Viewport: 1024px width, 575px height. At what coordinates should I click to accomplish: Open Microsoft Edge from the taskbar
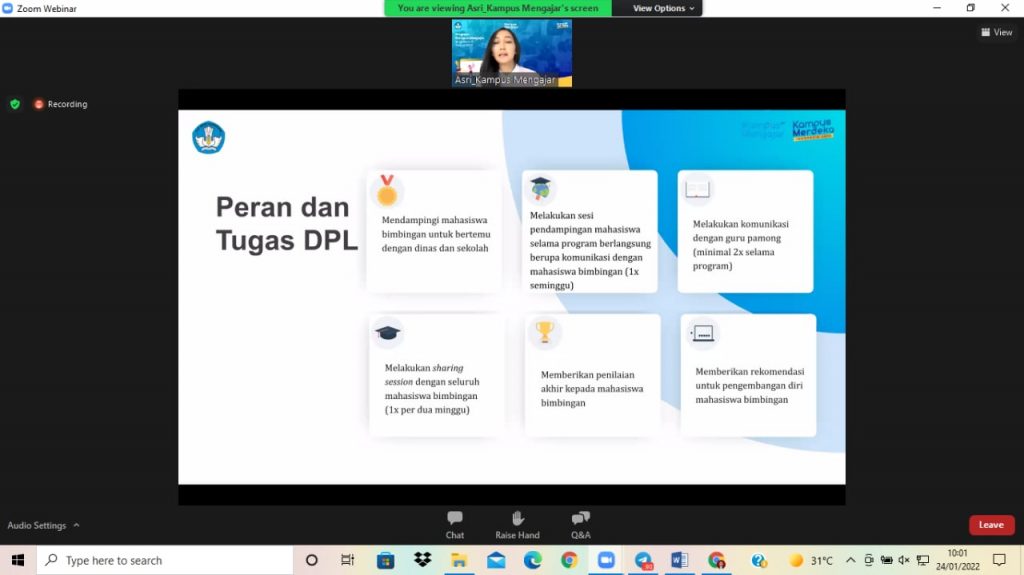pos(532,560)
